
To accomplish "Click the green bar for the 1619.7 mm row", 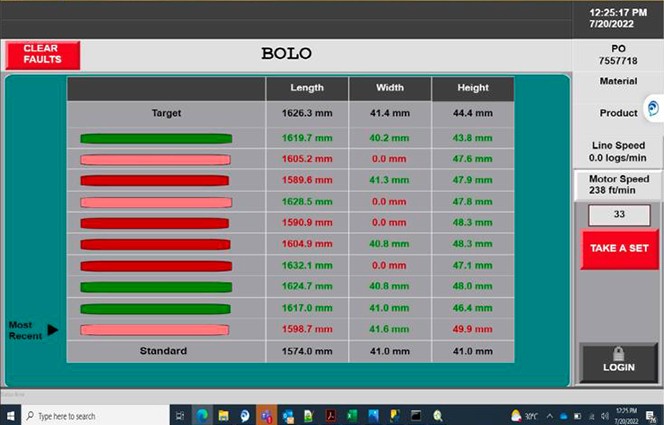I will click(x=156, y=138).
